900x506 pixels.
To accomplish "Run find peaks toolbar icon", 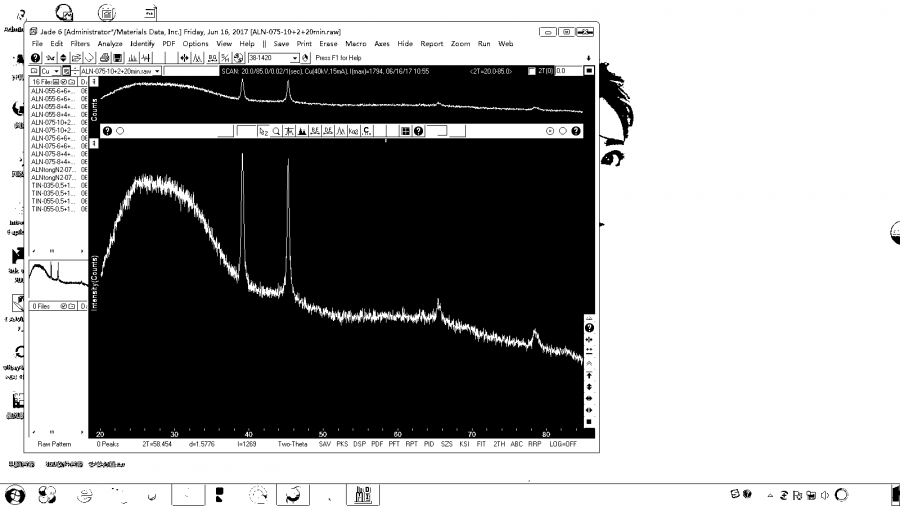I will pyautogui.click(x=133, y=58).
